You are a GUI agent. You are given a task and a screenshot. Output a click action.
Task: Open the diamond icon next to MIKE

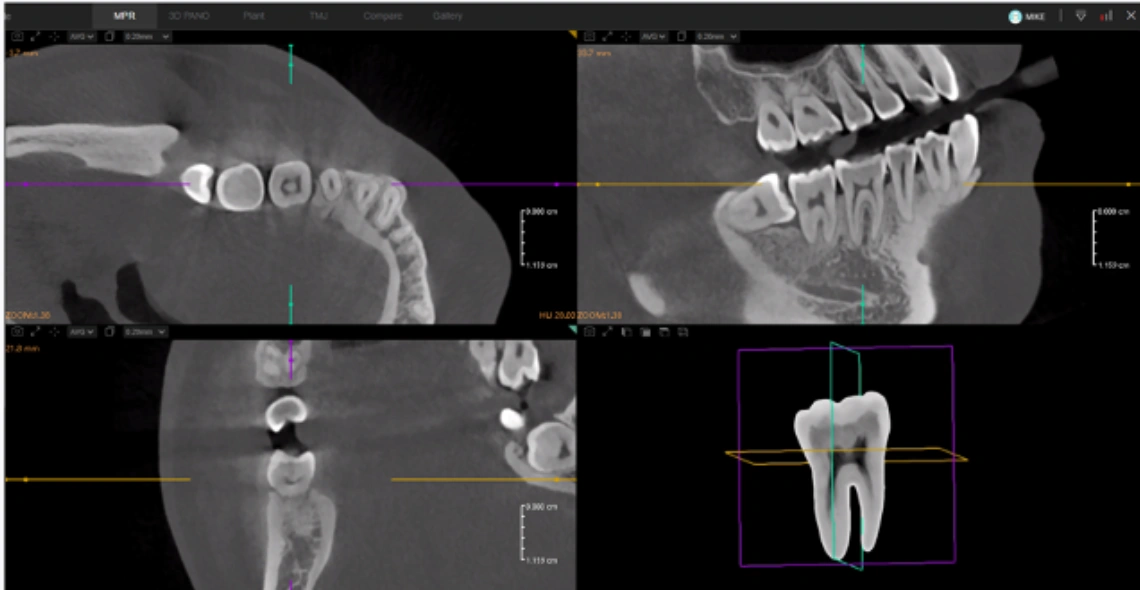(x=1080, y=16)
